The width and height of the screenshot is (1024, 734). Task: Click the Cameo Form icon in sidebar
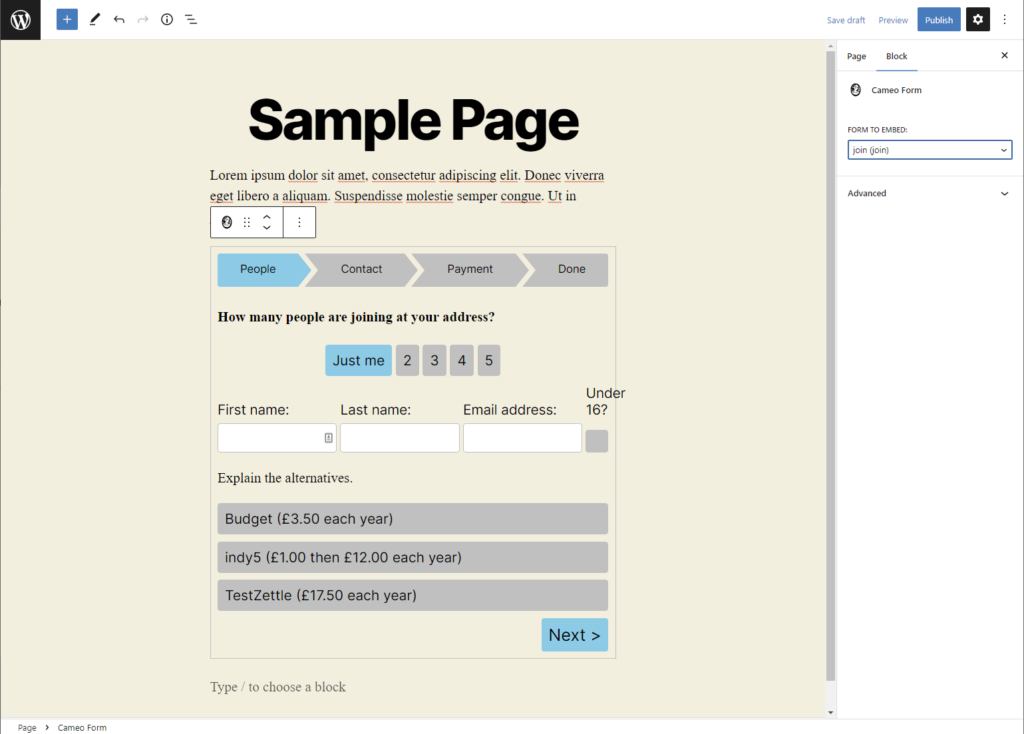856,89
